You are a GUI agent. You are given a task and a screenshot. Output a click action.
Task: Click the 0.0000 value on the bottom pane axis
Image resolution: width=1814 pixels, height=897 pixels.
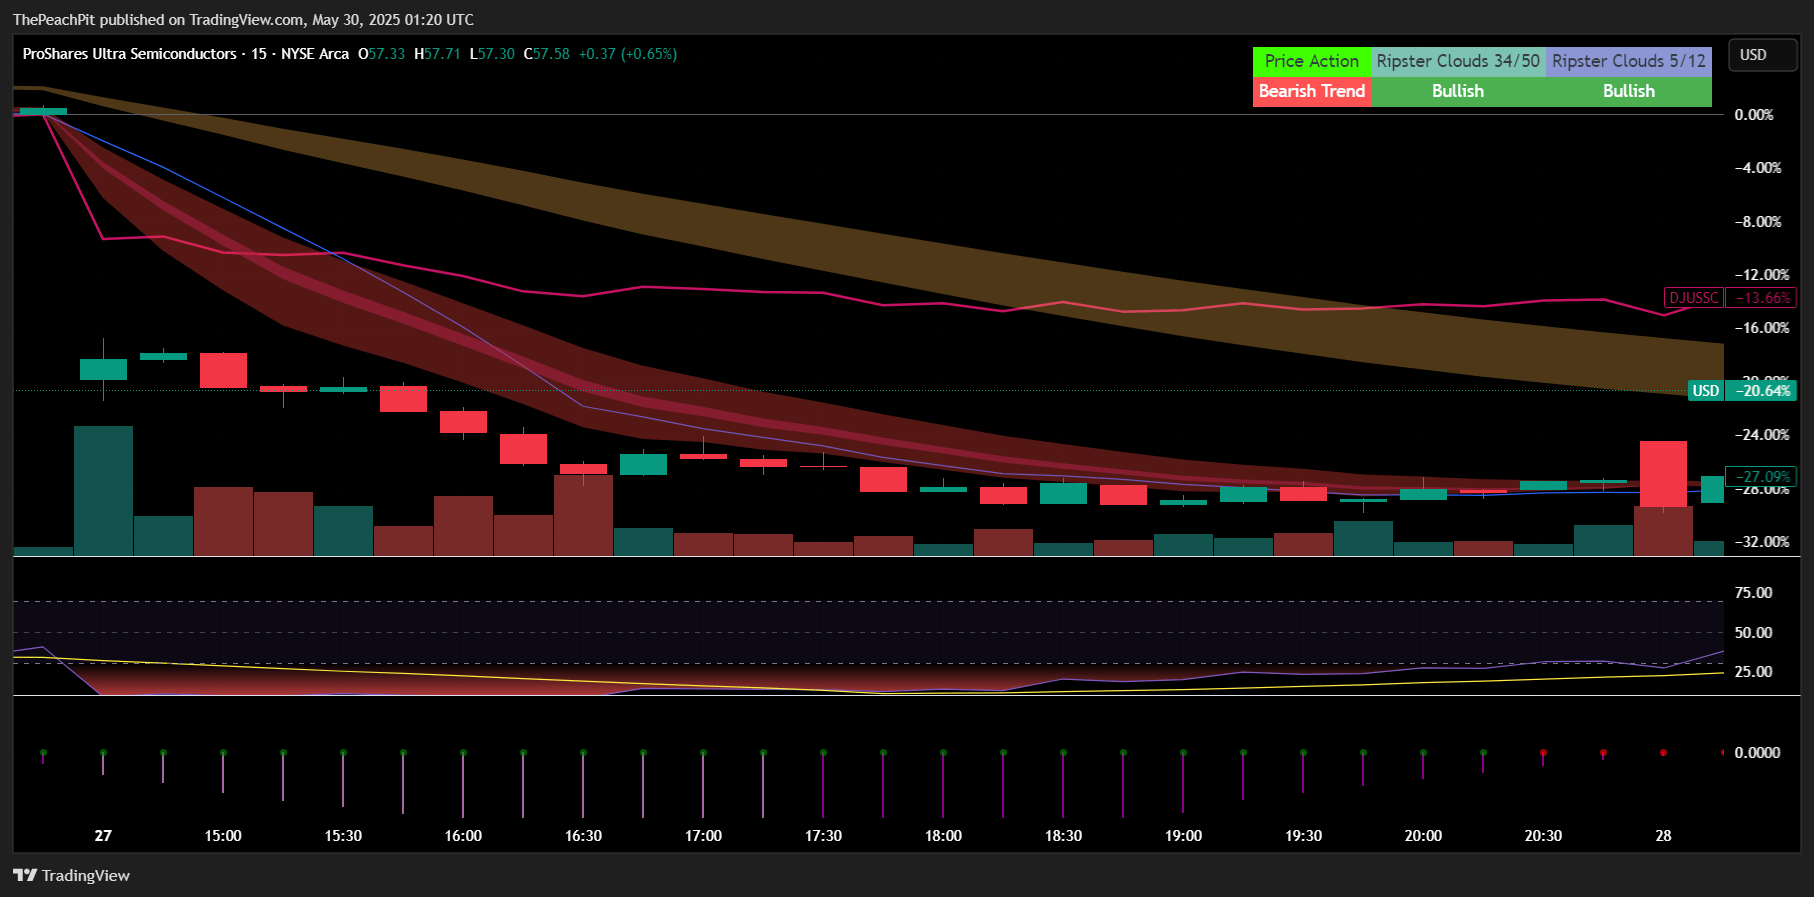(1757, 753)
